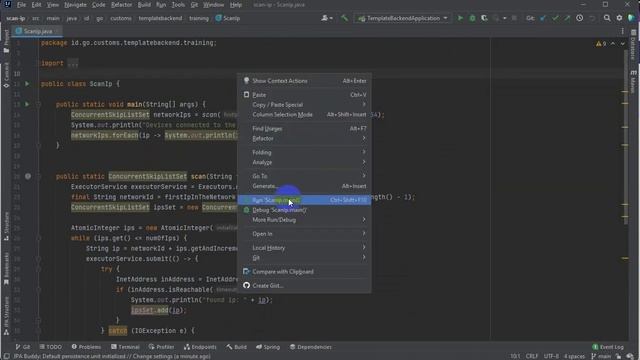640x360 pixels.
Task: Run with Coverage from the toolbar
Action: tap(484, 18)
